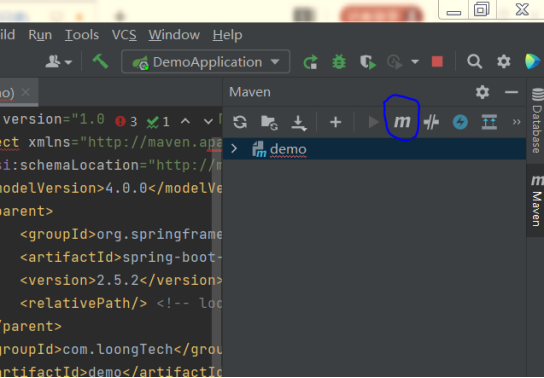Restore the window with the maximize button
Image resolution: width=544 pixels, height=378 pixels.
(482, 9)
